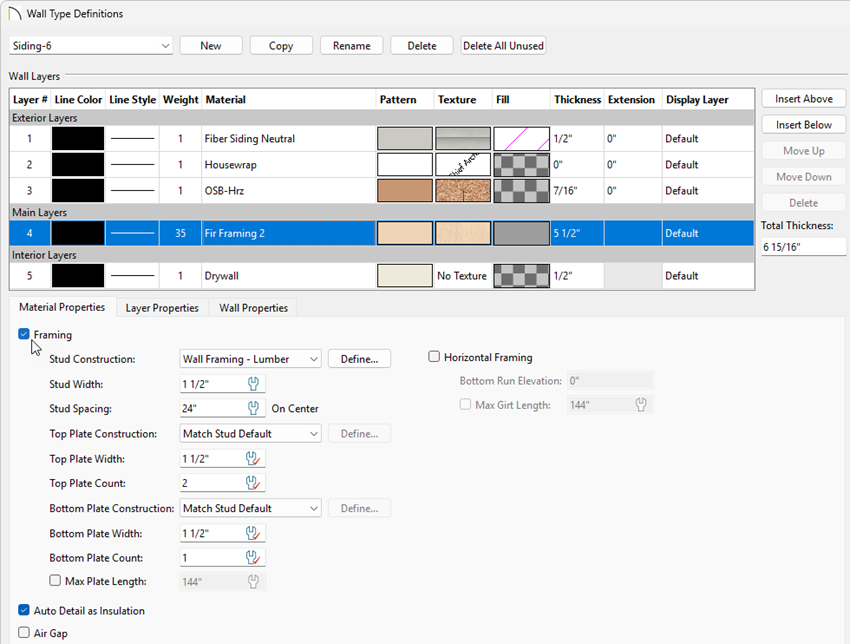Click the OSB-Hrz line style sample
Image resolution: width=850 pixels, height=644 pixels.
132,191
